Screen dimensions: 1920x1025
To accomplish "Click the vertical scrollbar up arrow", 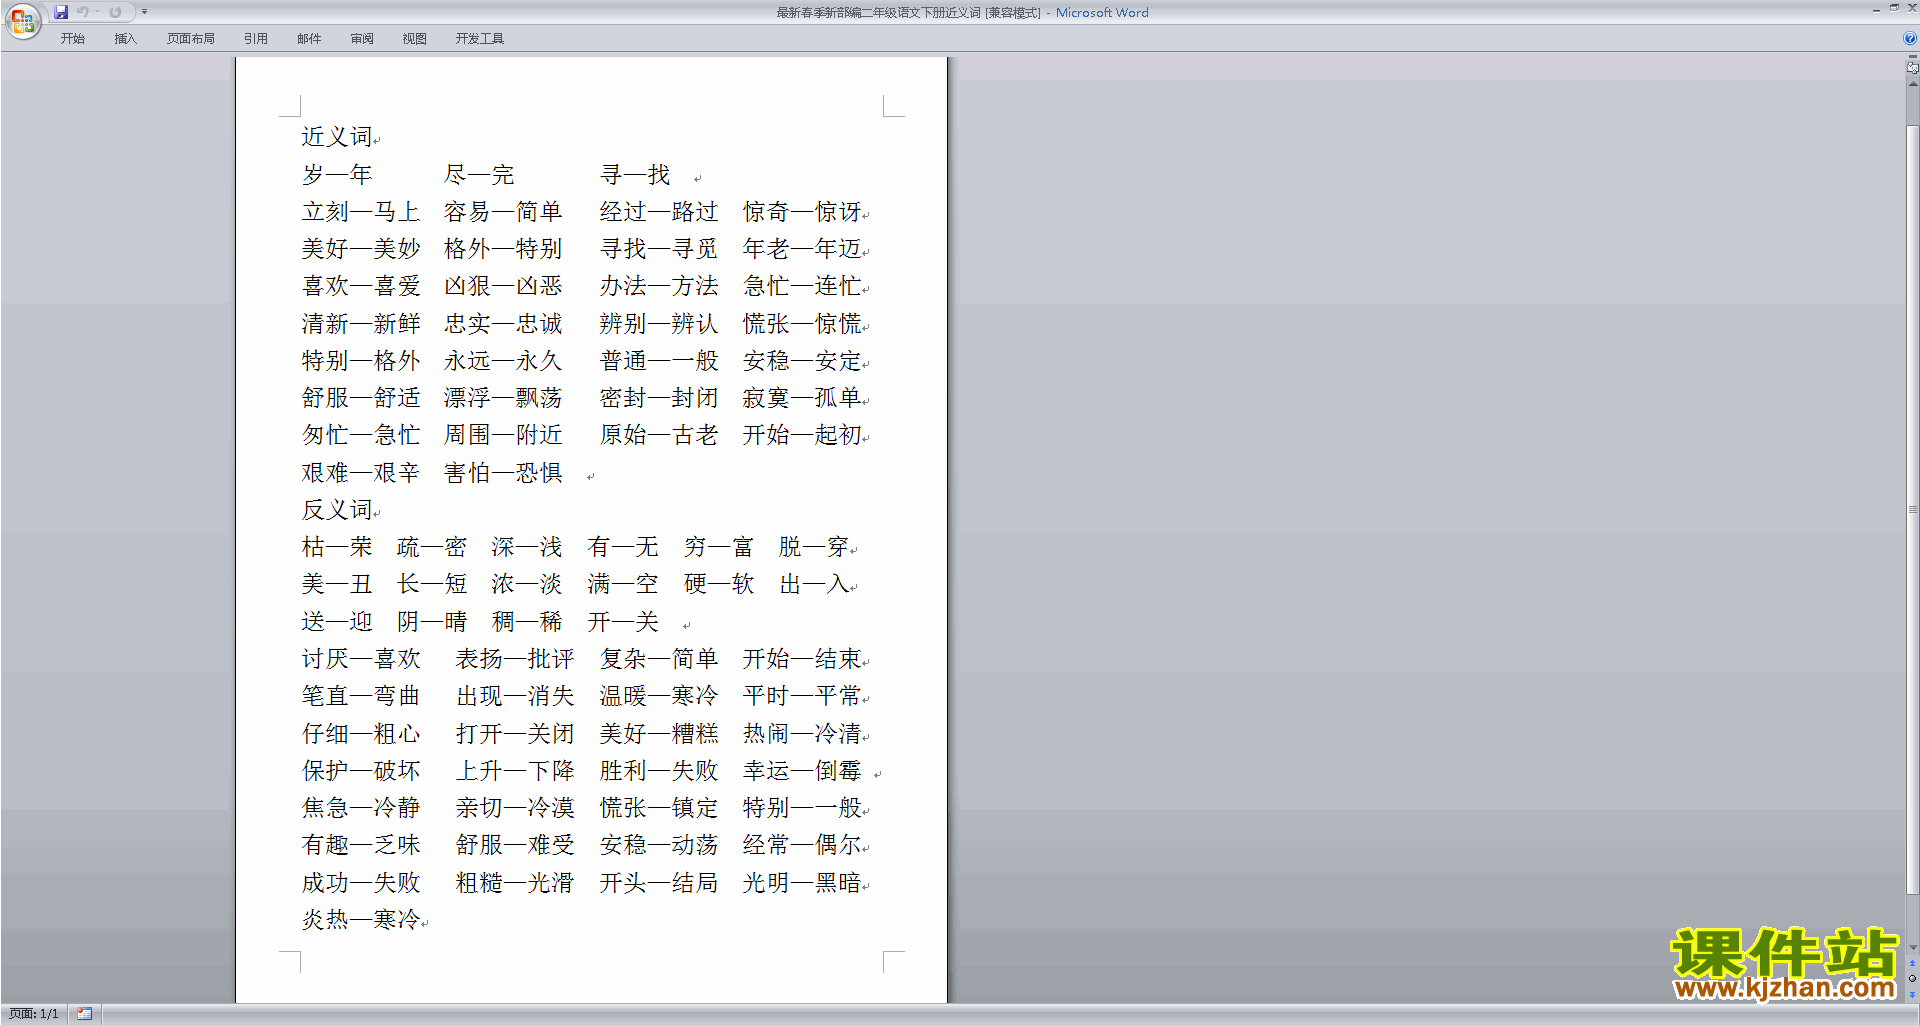I will [1912, 84].
